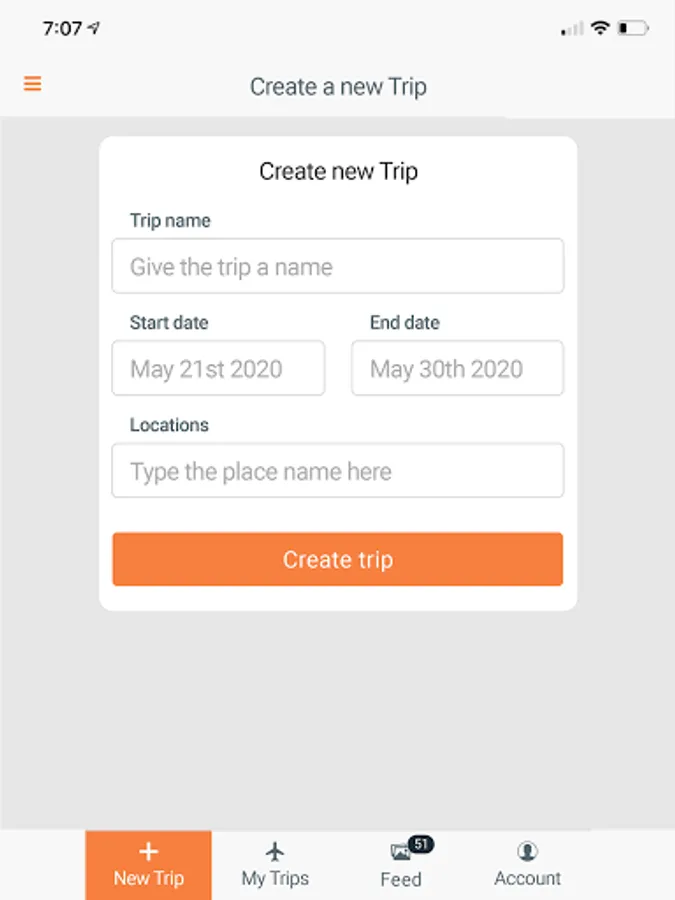Go to the Account tab label
The width and height of the screenshot is (675, 900).
coord(527,879)
